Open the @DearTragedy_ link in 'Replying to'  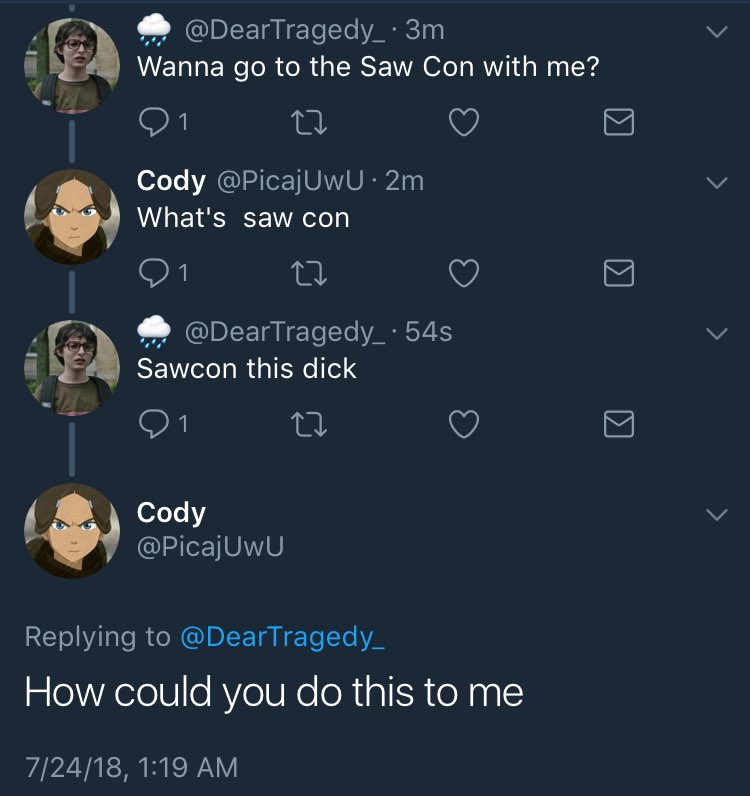click(x=283, y=637)
